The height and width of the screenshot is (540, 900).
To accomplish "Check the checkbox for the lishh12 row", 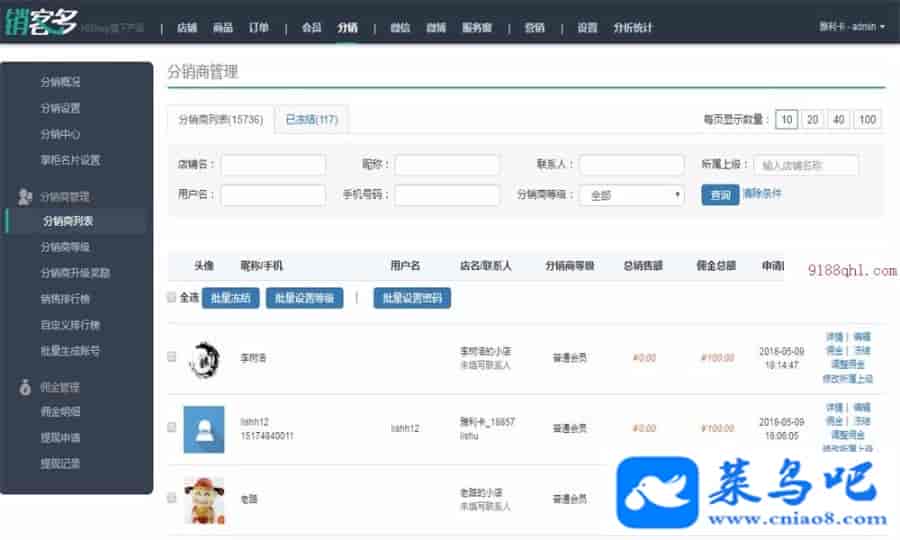I will (x=171, y=427).
